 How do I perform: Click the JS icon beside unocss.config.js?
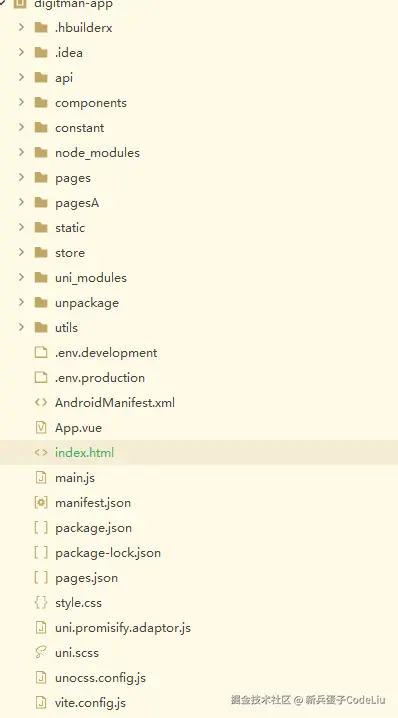(x=41, y=677)
